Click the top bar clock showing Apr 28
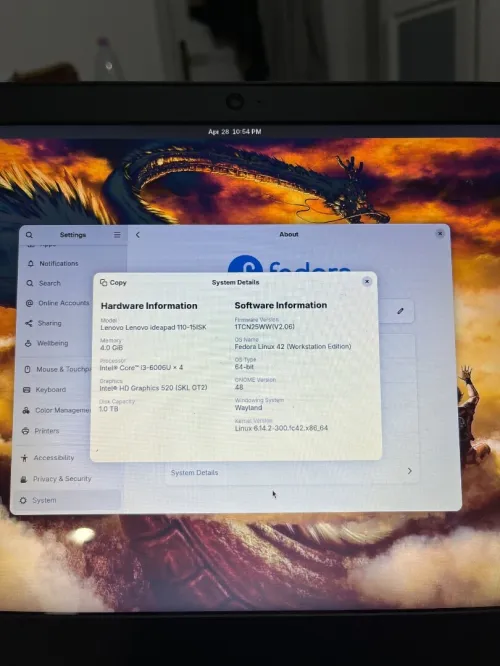 click(x=234, y=132)
